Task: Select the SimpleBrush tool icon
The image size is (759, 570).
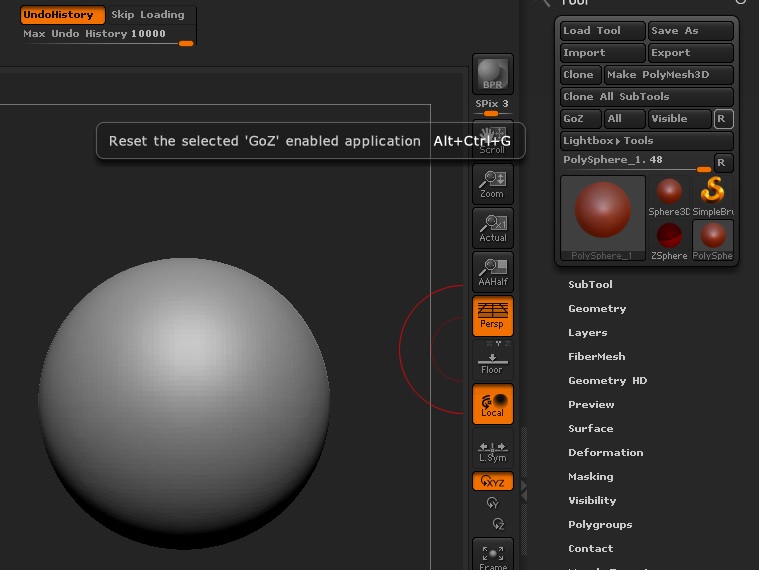Action: coord(712,196)
